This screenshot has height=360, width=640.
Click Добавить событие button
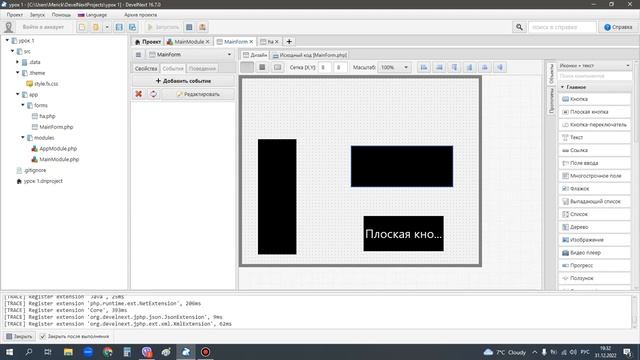pyautogui.click(x=183, y=81)
